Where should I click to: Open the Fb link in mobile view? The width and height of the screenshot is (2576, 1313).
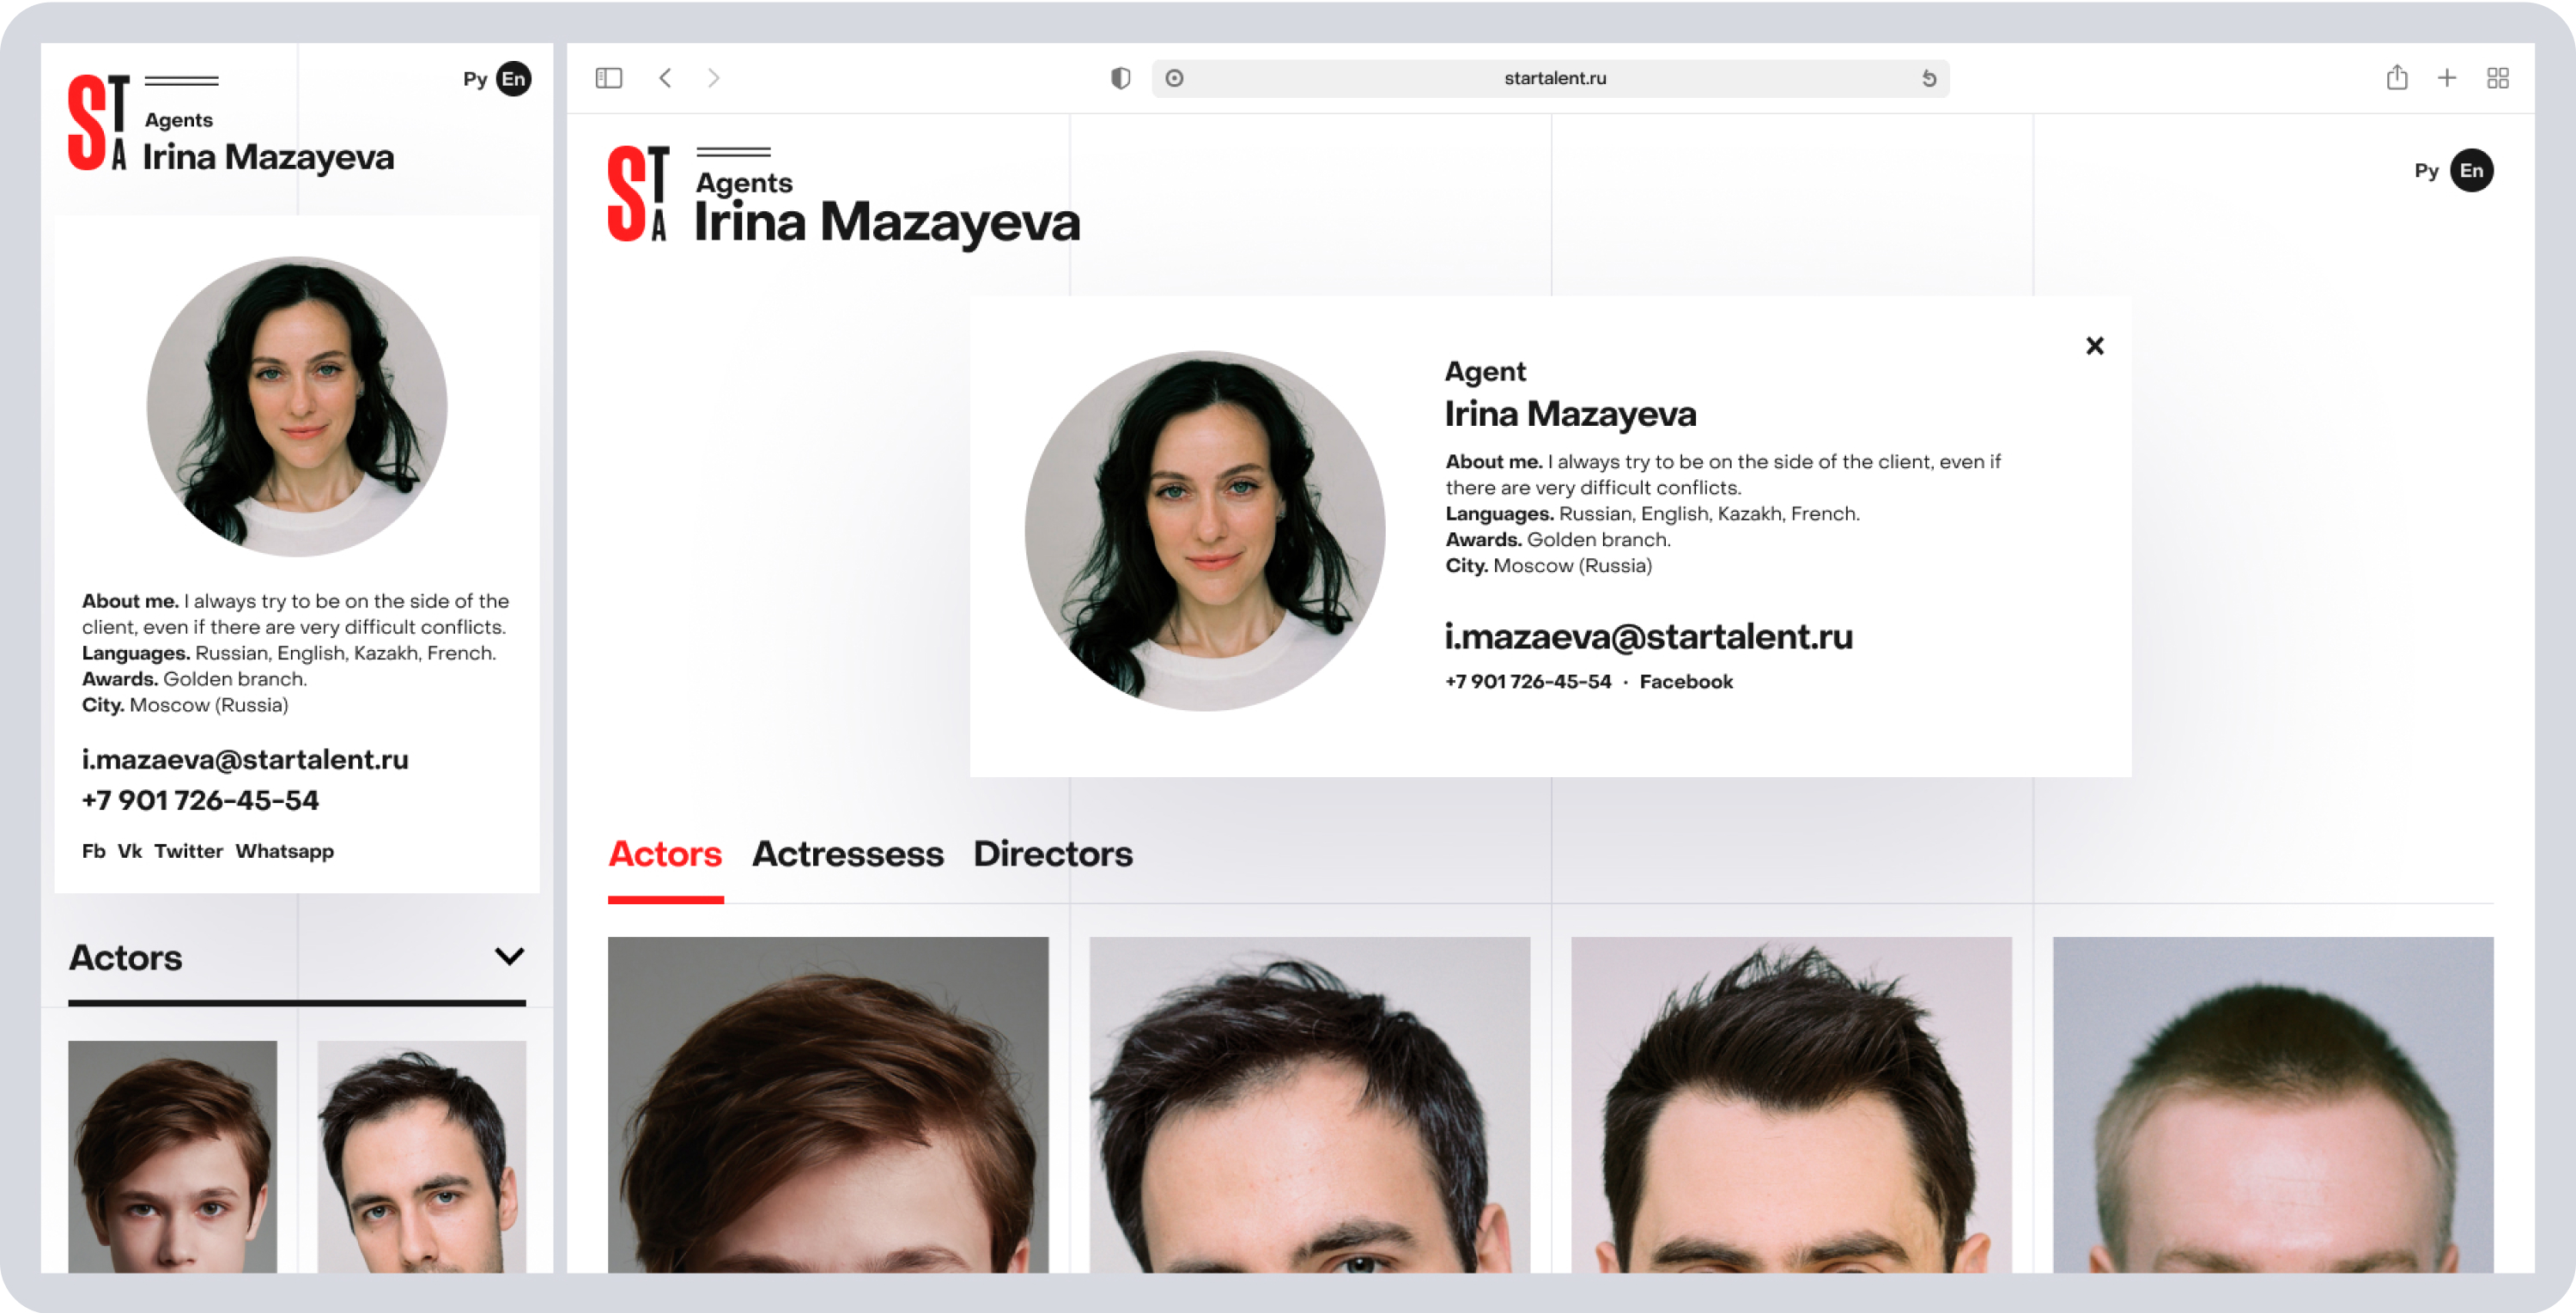point(93,851)
